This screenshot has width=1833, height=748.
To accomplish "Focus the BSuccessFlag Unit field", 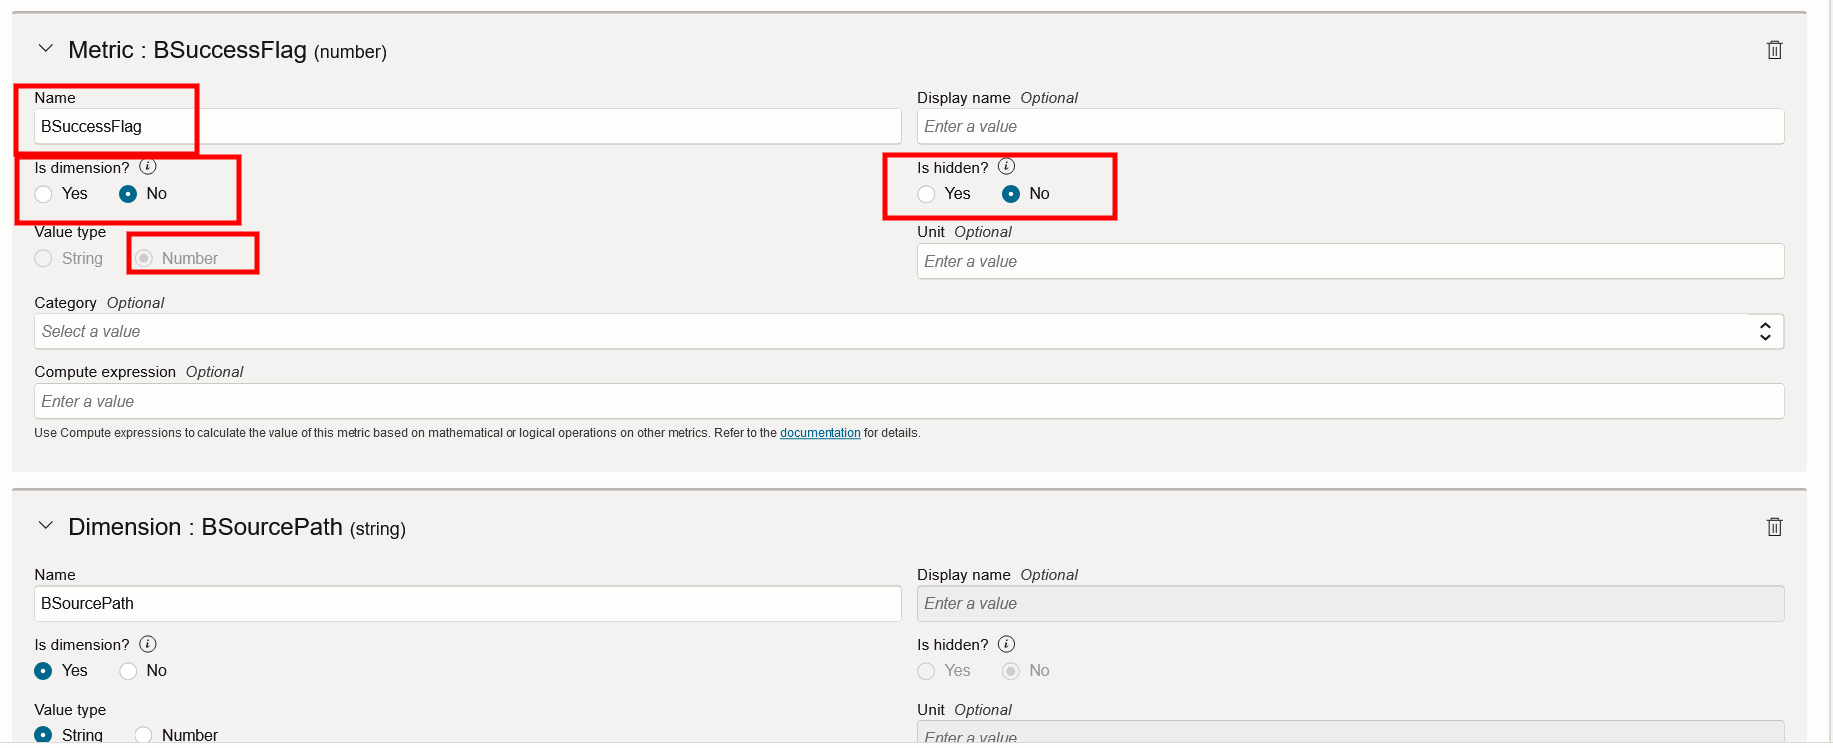I will pyautogui.click(x=1350, y=262).
